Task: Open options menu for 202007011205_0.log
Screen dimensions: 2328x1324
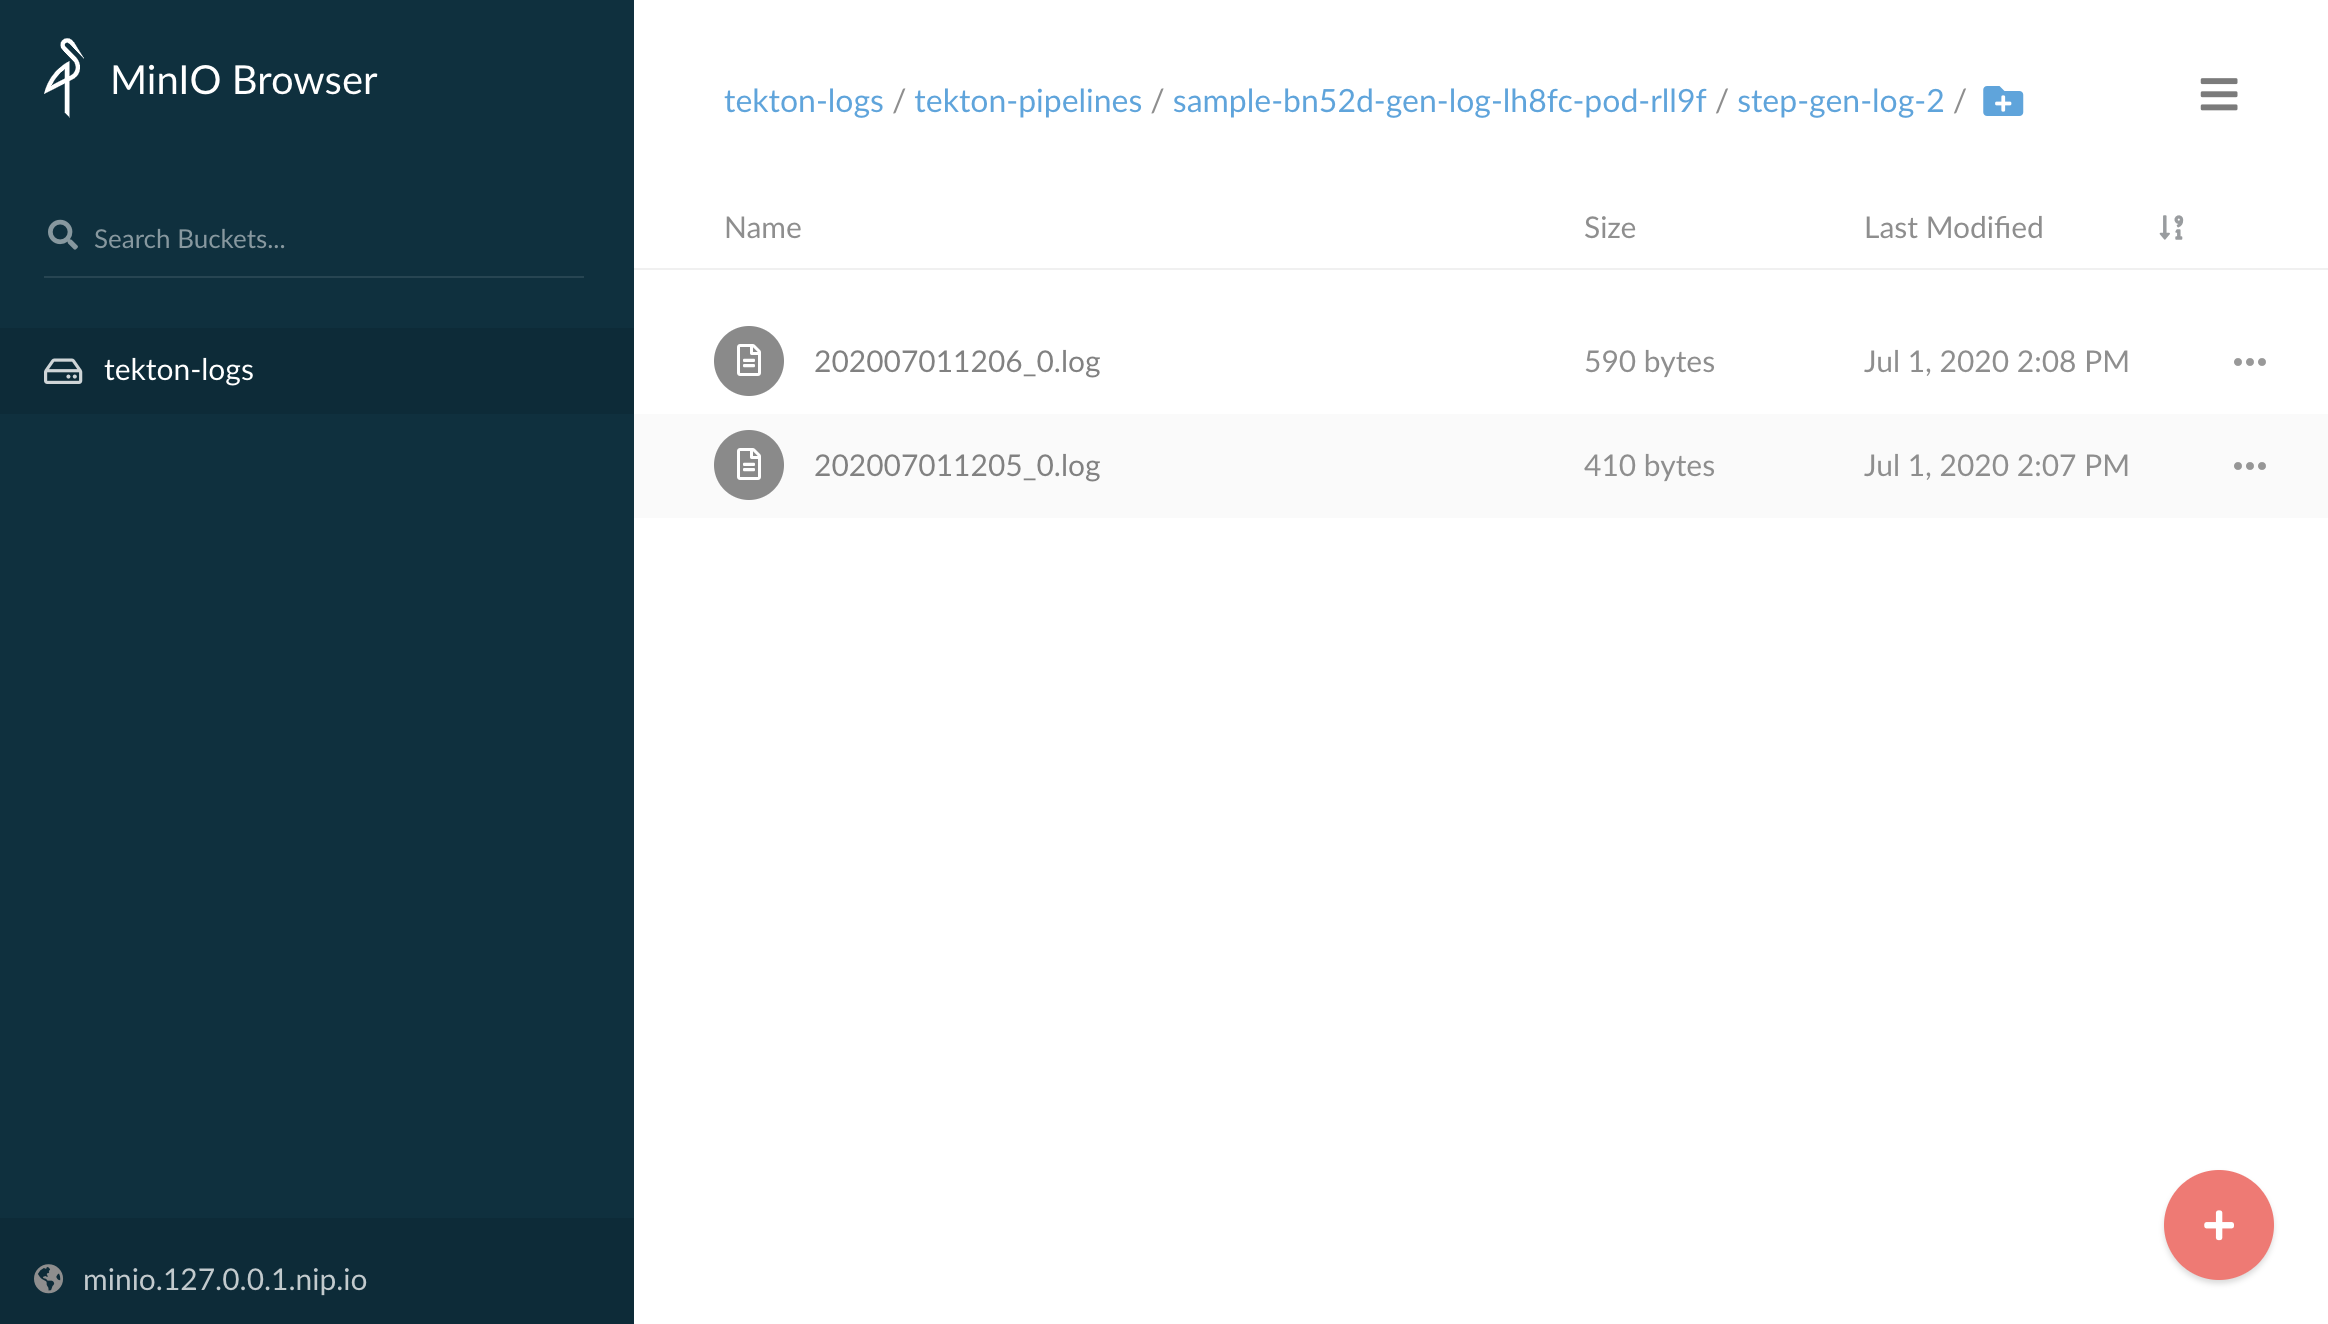Action: [x=2250, y=466]
